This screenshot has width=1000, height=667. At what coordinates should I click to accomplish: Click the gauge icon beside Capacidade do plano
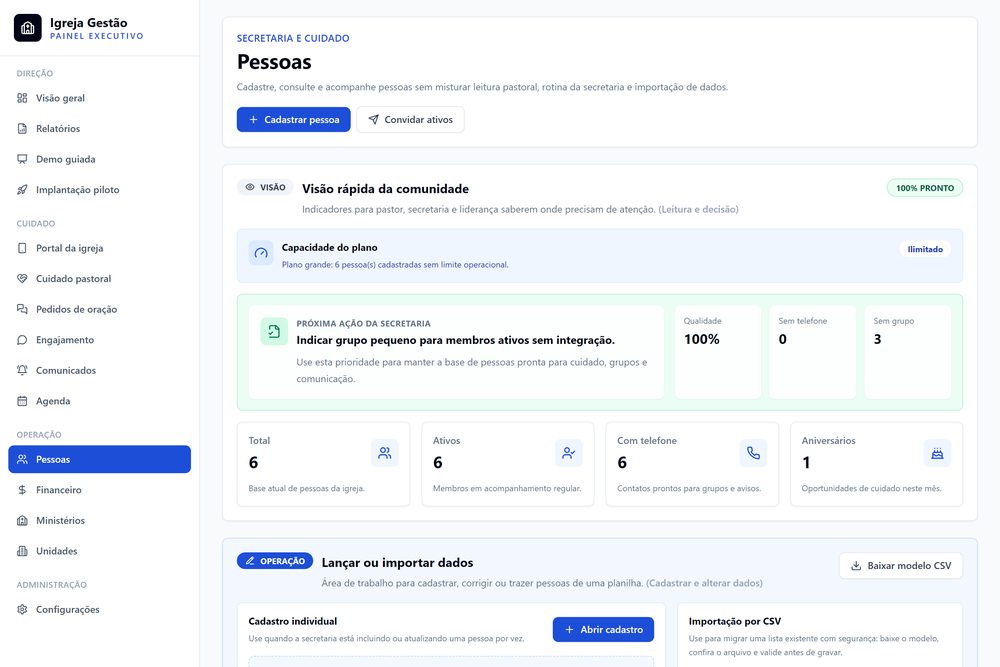[x=261, y=253]
